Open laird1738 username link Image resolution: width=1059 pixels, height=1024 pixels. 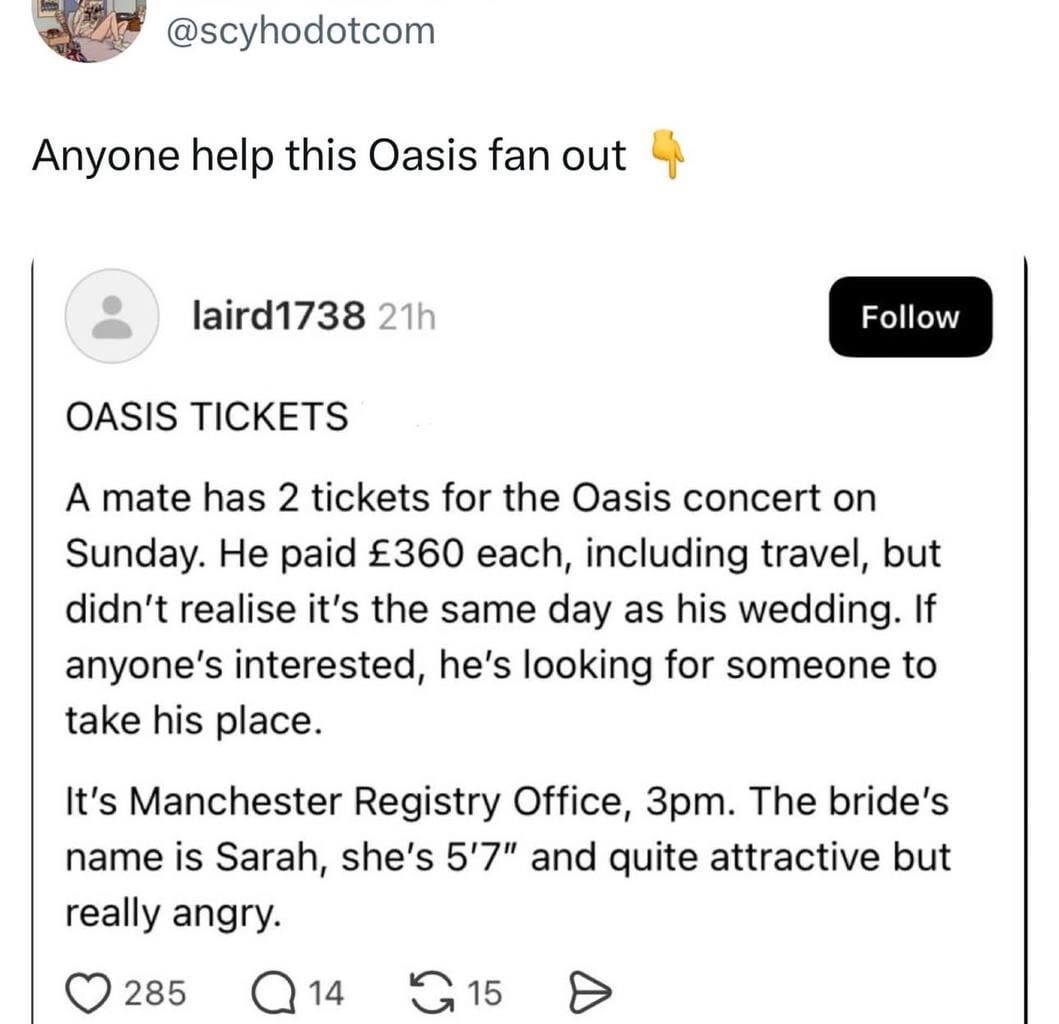[279, 315]
